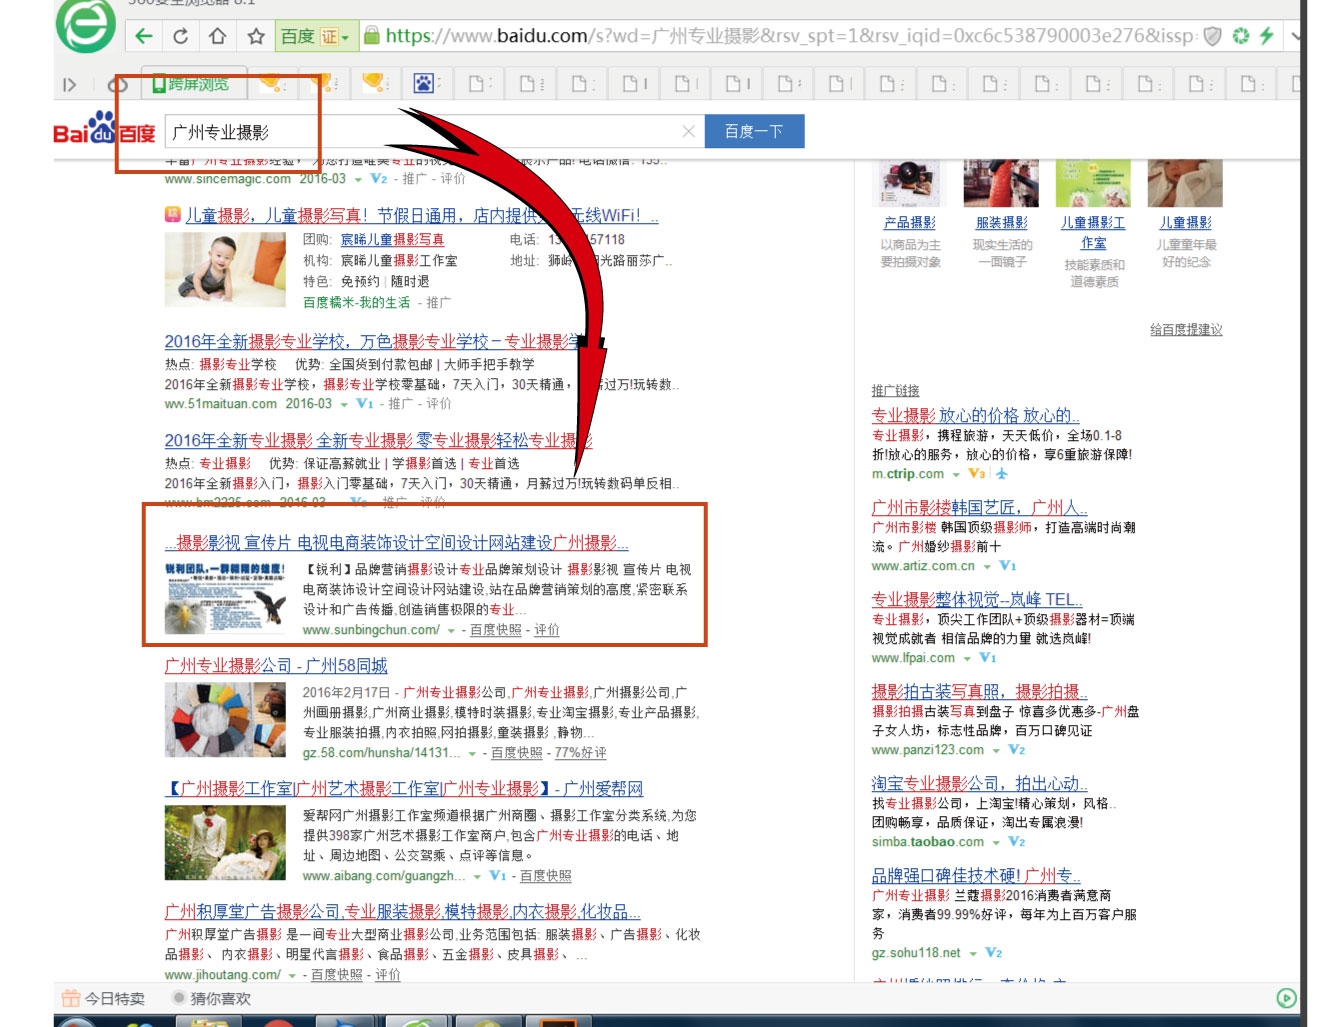
Task: Expand arrow next to www.panzi123.com
Action: coord(996,751)
